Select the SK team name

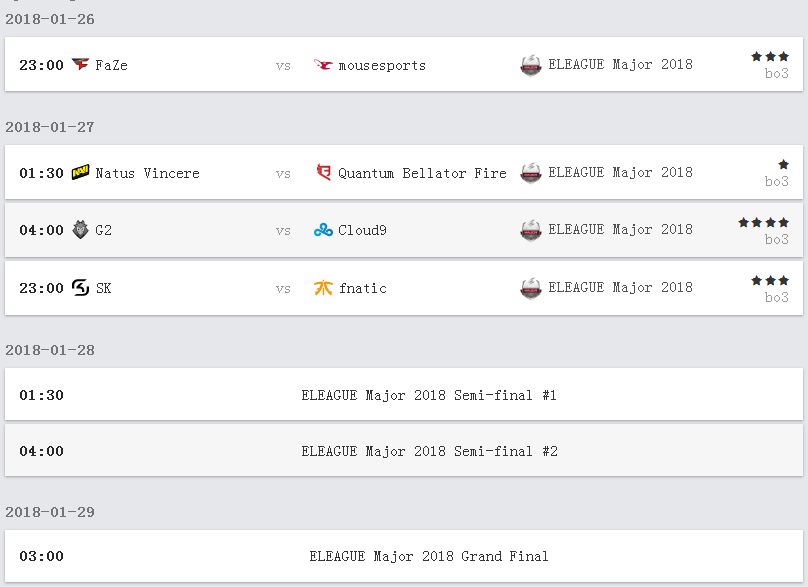104,288
